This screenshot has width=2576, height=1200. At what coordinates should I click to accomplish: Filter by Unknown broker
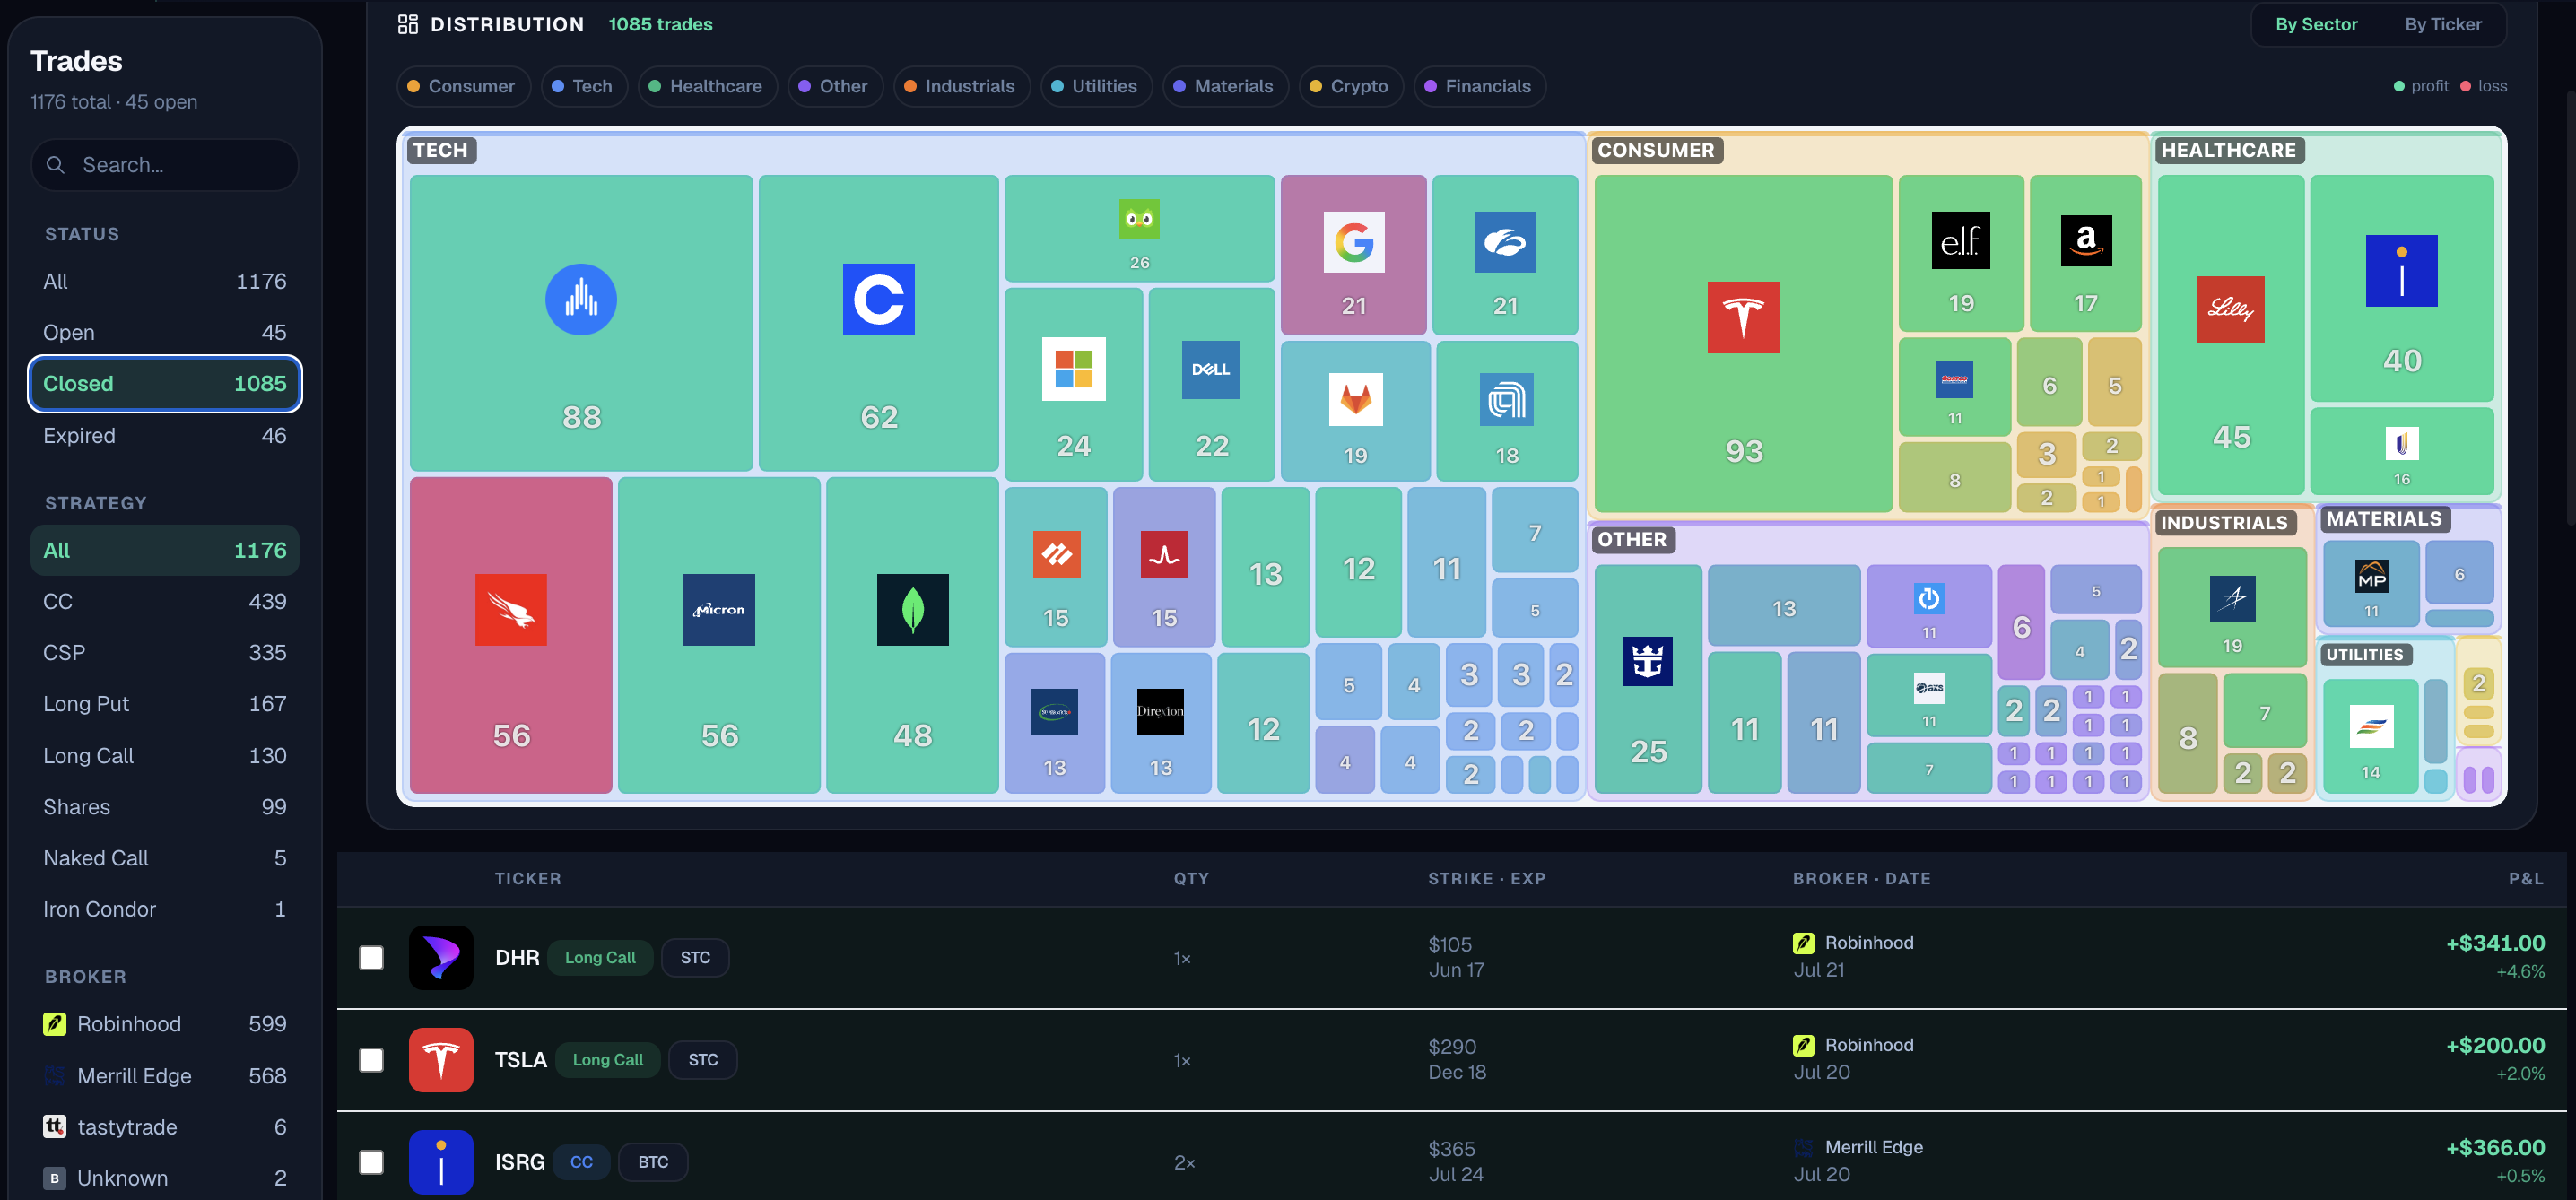point(165,1178)
